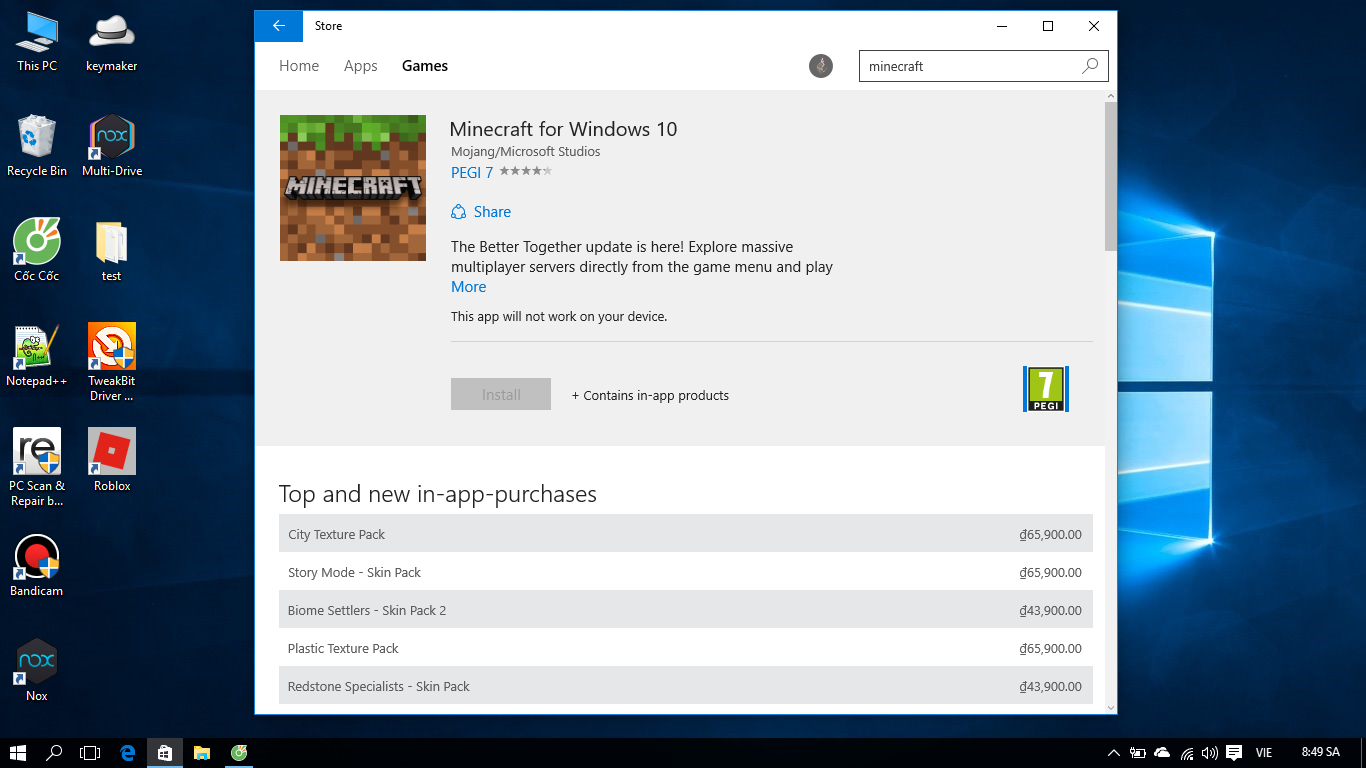
Task: Maximize the Store window
Action: click(x=1048, y=26)
